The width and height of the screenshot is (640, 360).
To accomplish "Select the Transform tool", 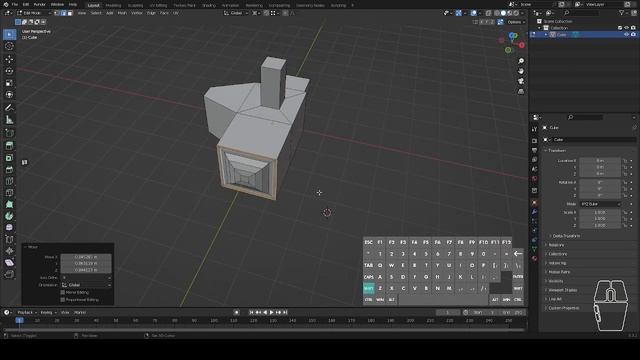I will (9, 95).
